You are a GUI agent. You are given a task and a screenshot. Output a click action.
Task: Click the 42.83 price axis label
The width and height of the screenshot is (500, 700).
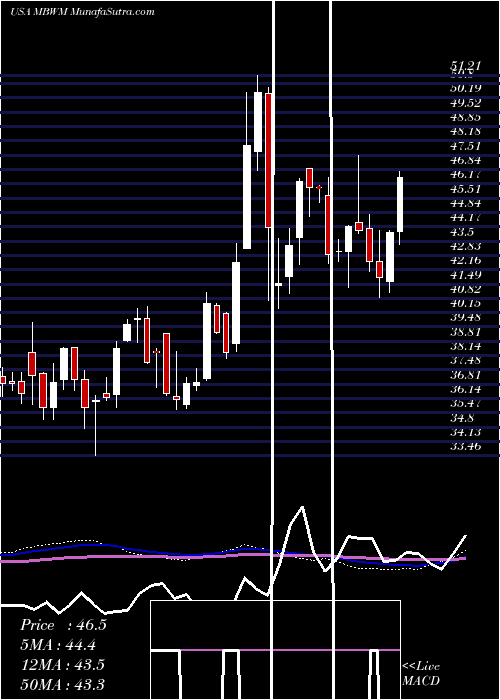(x=465, y=246)
